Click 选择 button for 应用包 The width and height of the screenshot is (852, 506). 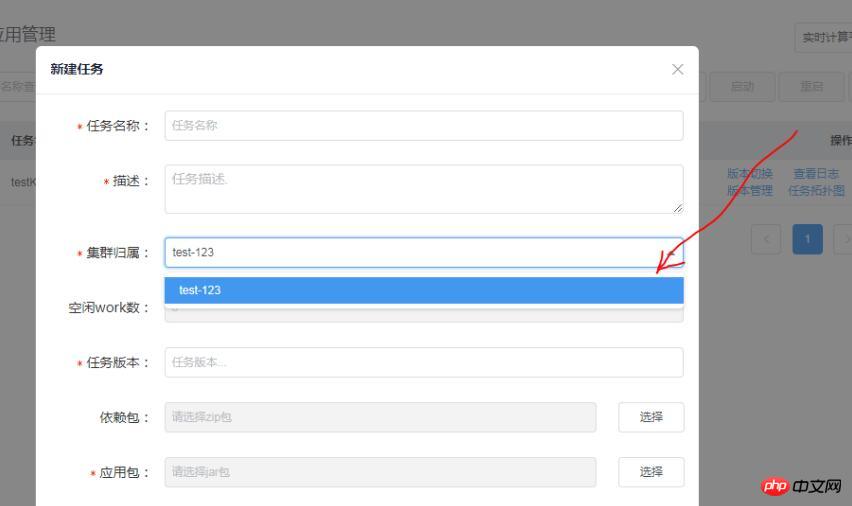651,472
